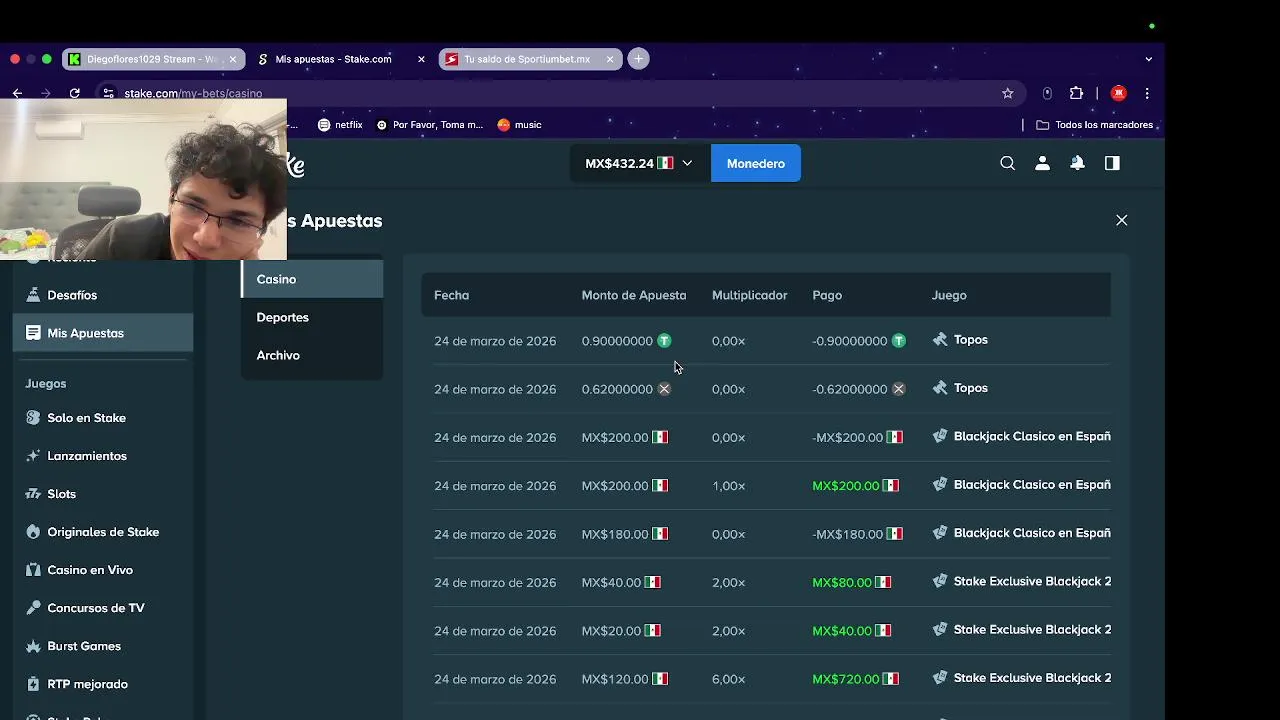Open the user profile icon
This screenshot has width=1280, height=720.
coord(1042,163)
